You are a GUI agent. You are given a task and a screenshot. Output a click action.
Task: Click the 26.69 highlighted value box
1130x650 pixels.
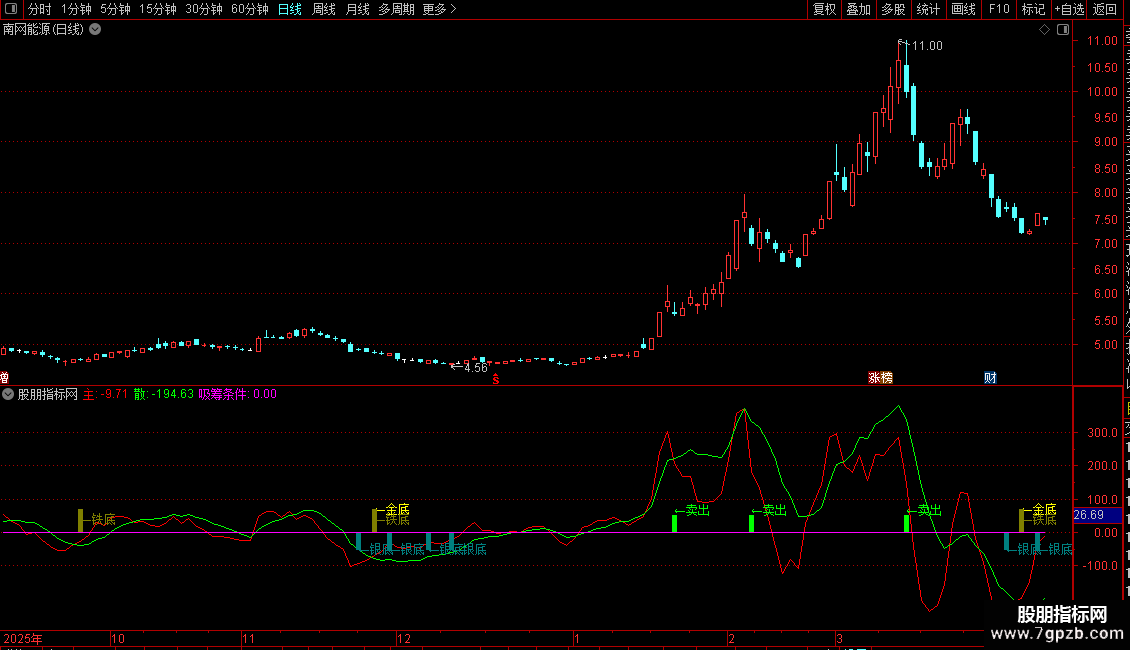click(1097, 515)
